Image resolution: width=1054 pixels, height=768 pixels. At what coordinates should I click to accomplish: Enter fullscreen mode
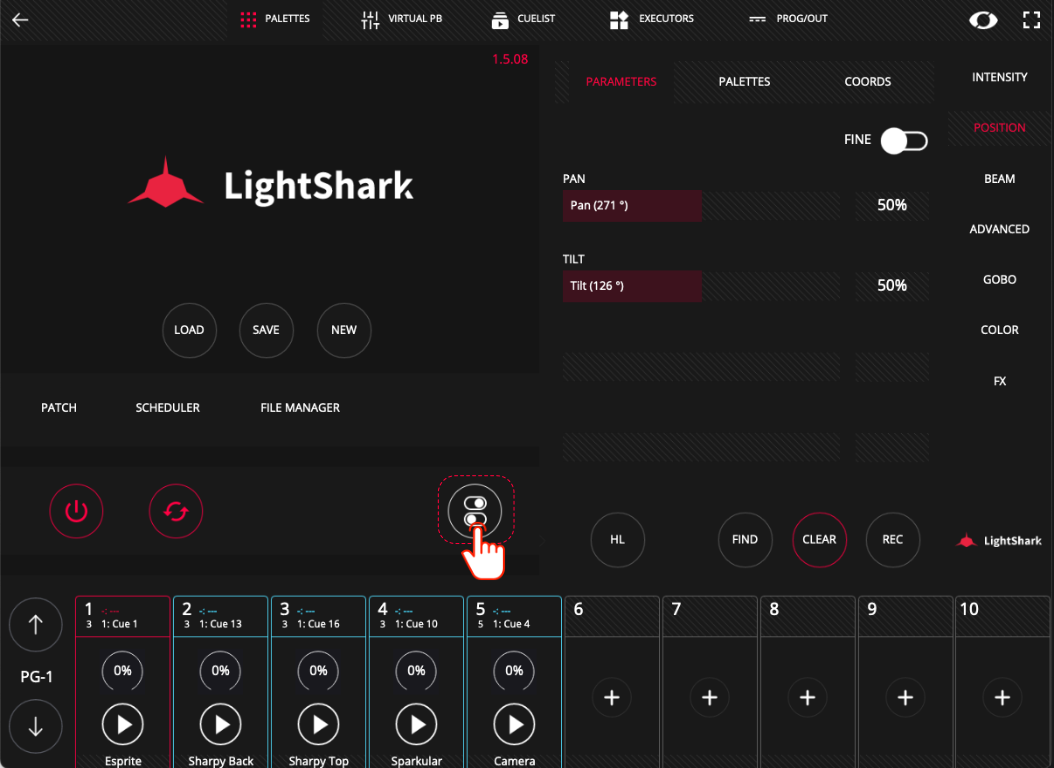[x=1031, y=20]
